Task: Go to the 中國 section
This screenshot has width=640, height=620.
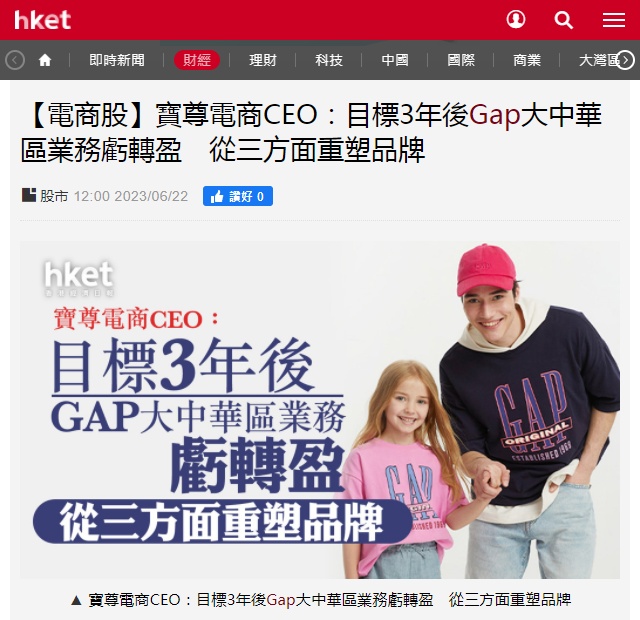Action: pos(395,60)
